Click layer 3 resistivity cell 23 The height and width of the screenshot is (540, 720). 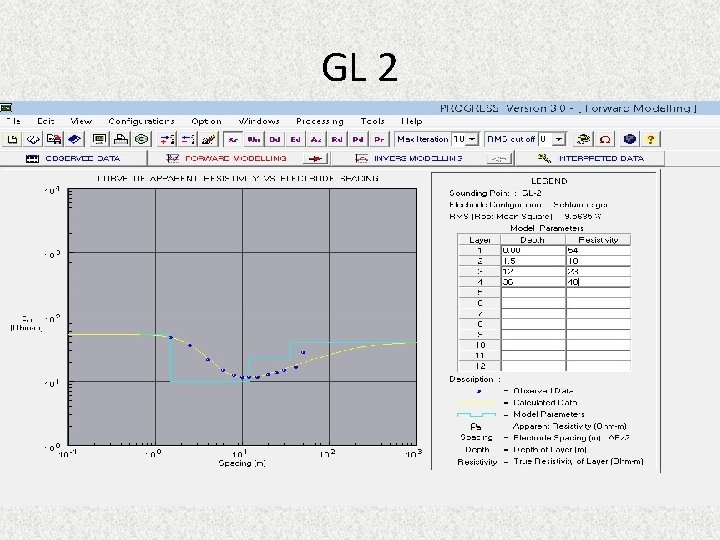(598, 271)
